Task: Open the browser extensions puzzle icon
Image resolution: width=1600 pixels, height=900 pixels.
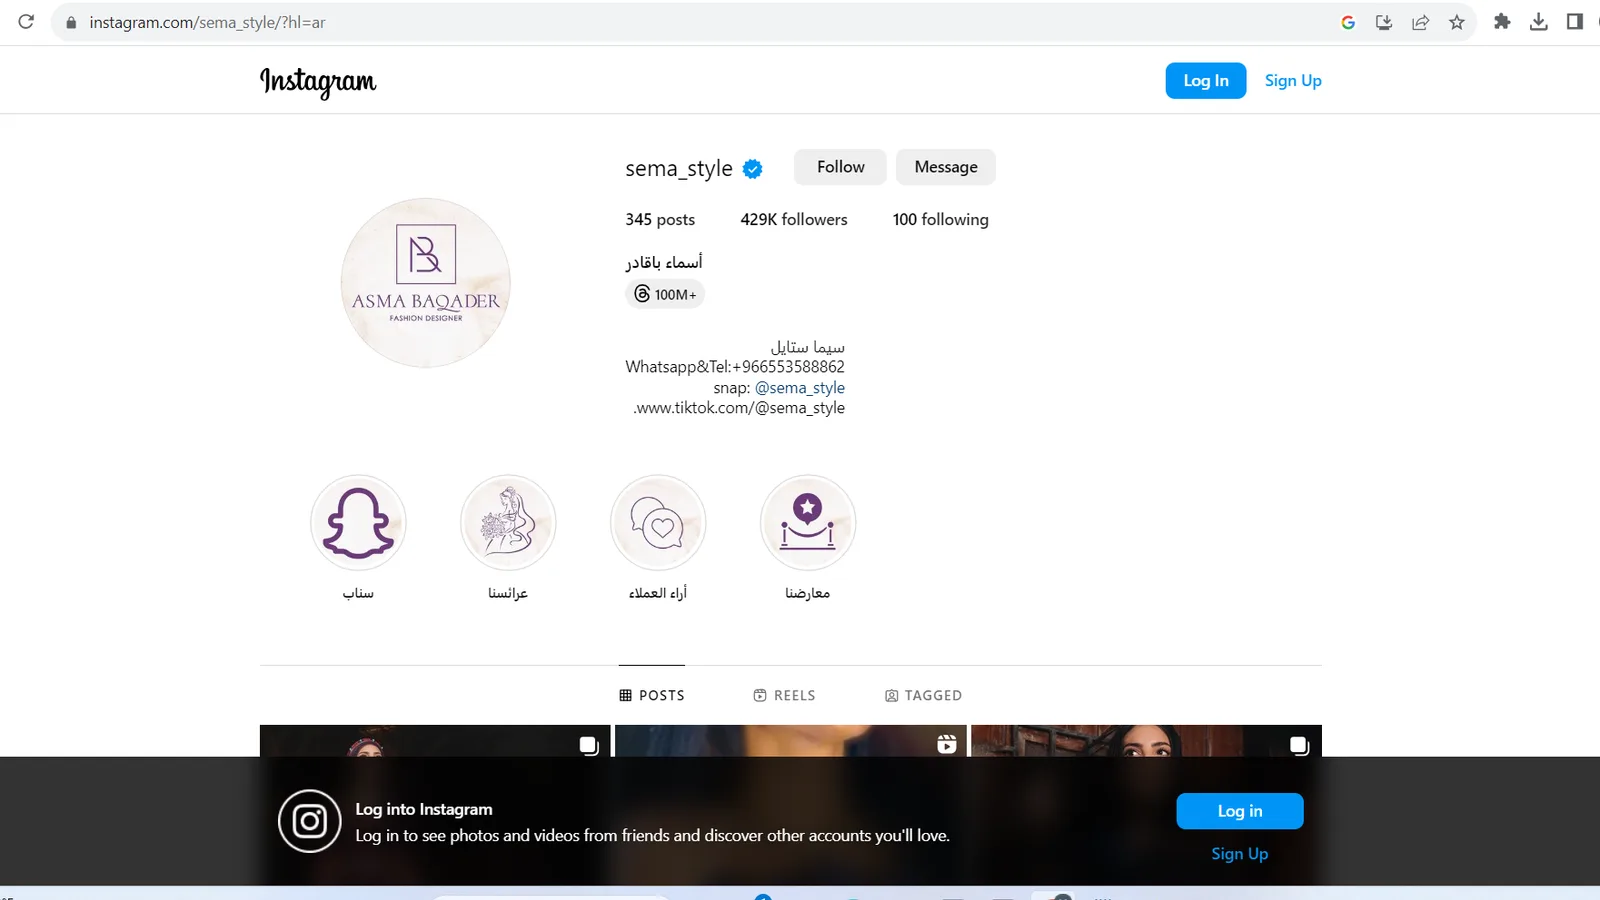Action: tap(1502, 22)
